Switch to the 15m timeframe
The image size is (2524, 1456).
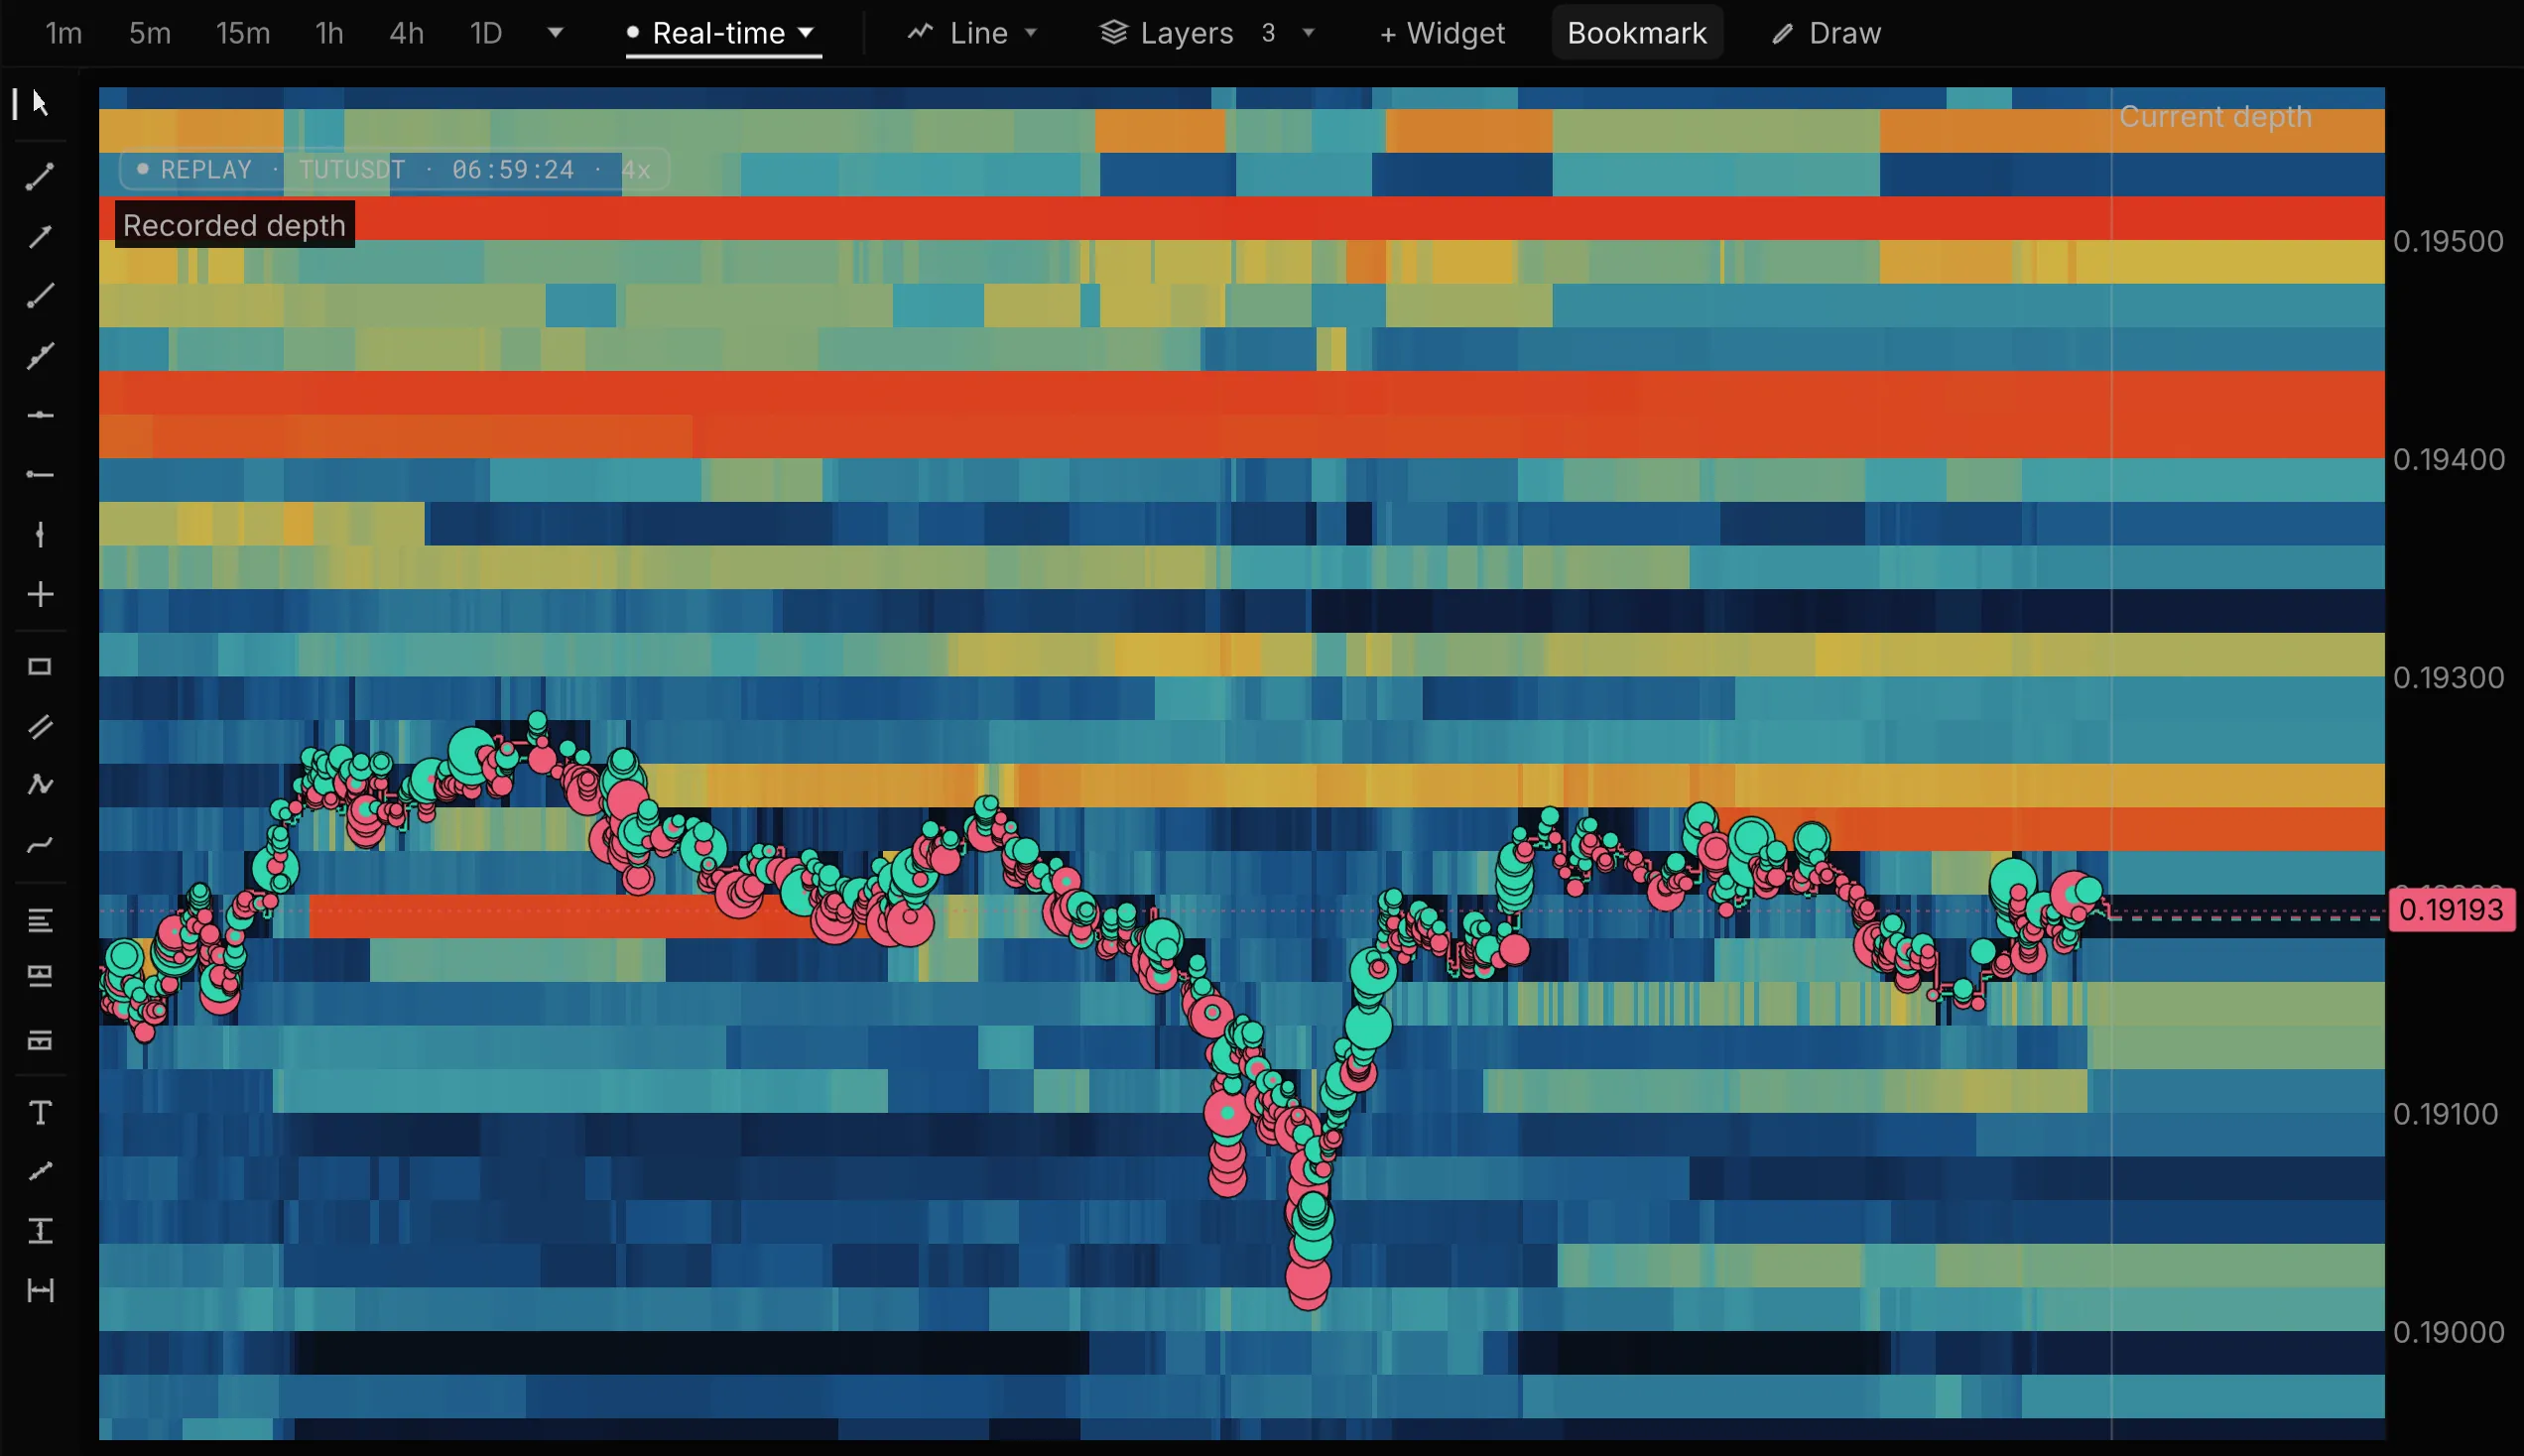pos(243,33)
